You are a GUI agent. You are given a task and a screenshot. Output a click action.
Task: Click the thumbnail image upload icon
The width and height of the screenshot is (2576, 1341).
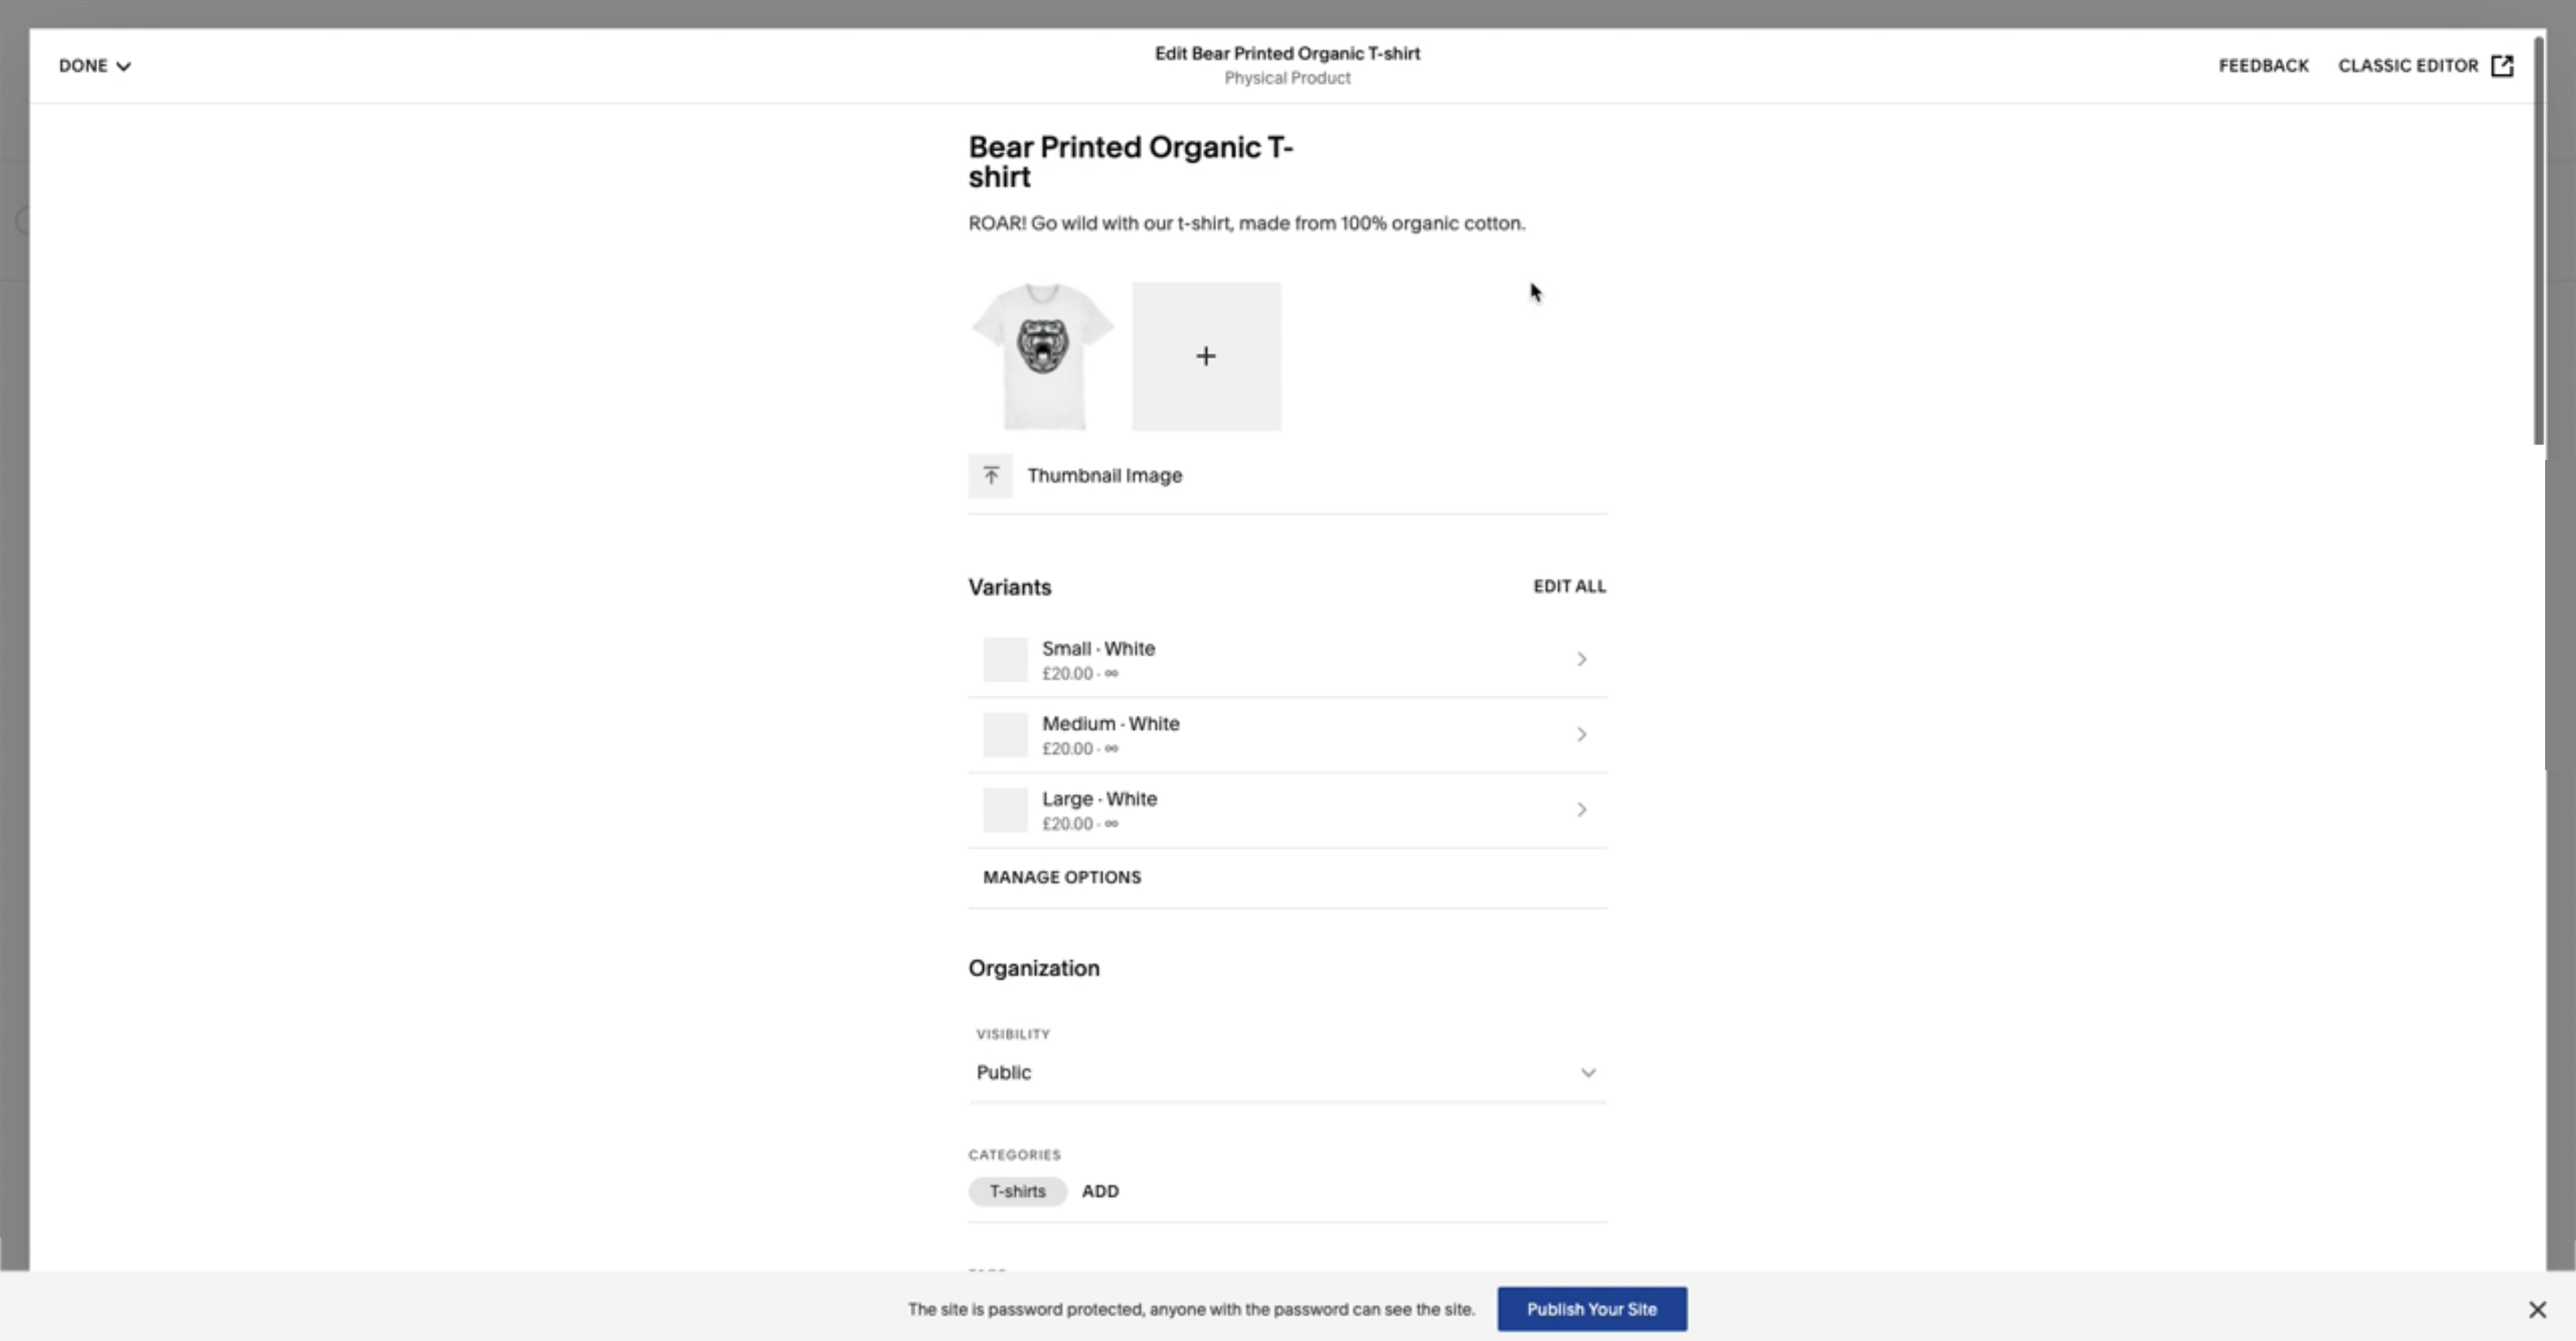[990, 475]
